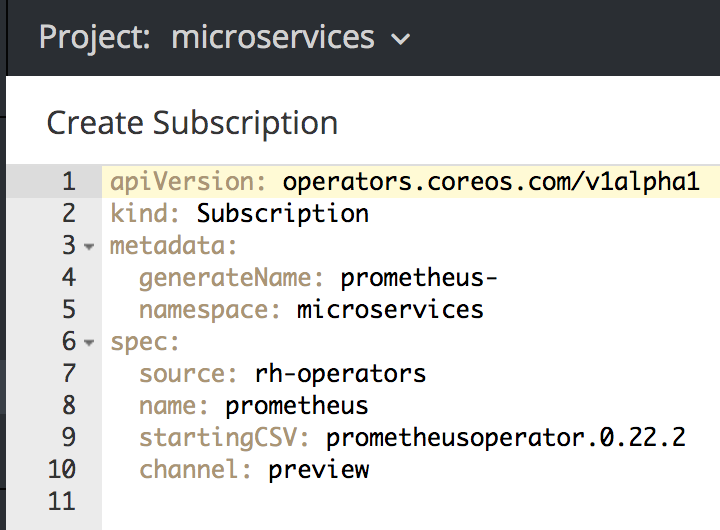Image resolution: width=720 pixels, height=530 pixels.
Task: Click the rh-operators value
Action: (340, 374)
